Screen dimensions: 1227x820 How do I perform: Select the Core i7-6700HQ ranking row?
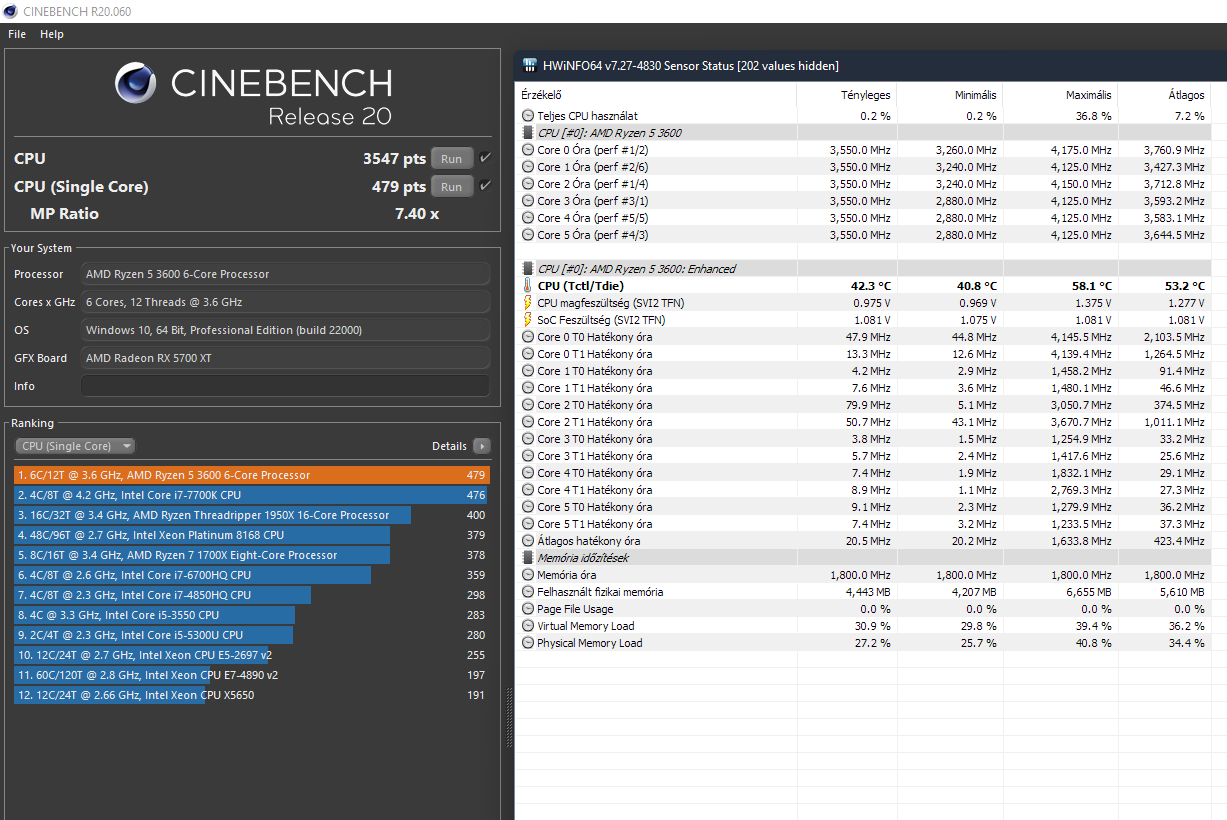point(252,575)
